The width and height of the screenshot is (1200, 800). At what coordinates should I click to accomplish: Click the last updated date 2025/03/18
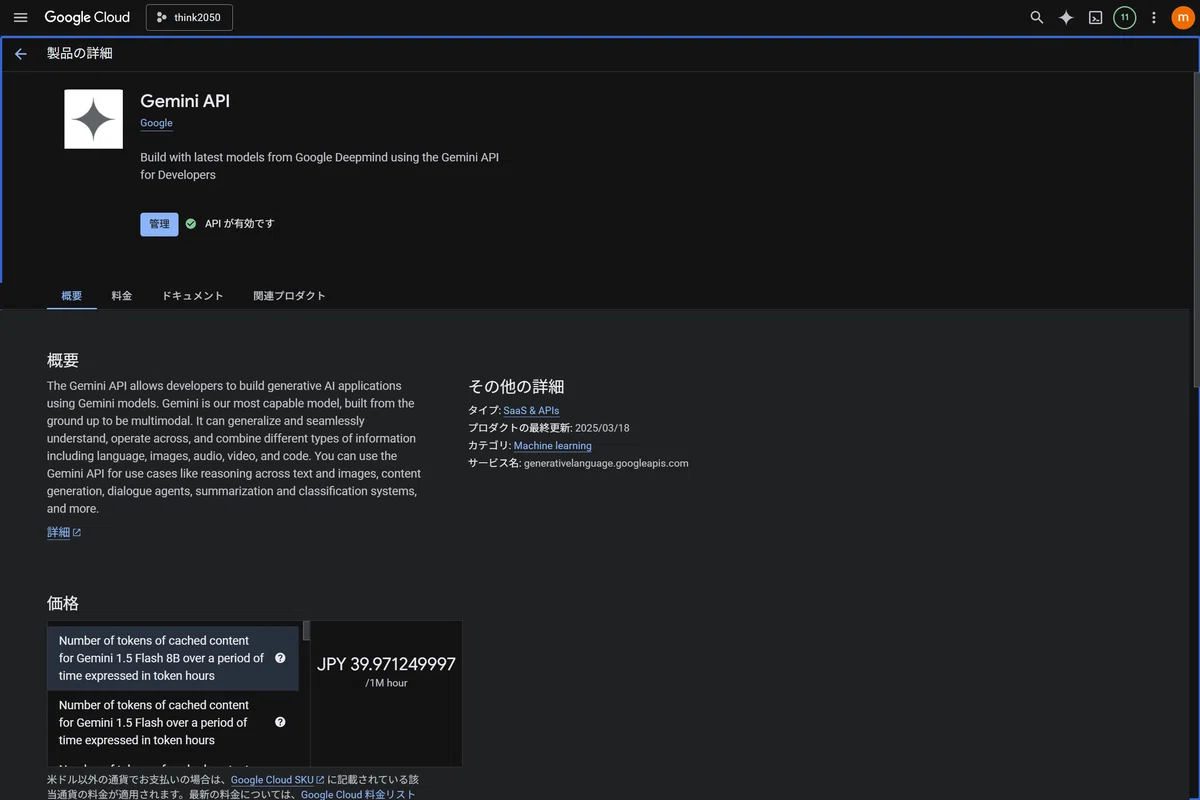602,428
